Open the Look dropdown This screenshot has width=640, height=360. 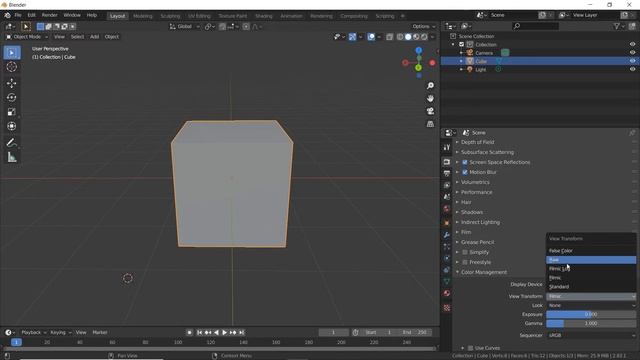(x=591, y=305)
